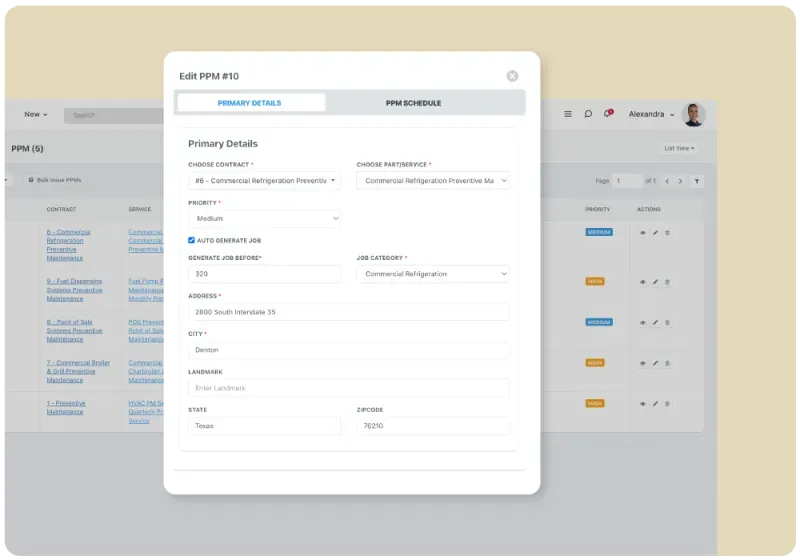
Task: View the third PPM row with eye icon
Action: [643, 323]
